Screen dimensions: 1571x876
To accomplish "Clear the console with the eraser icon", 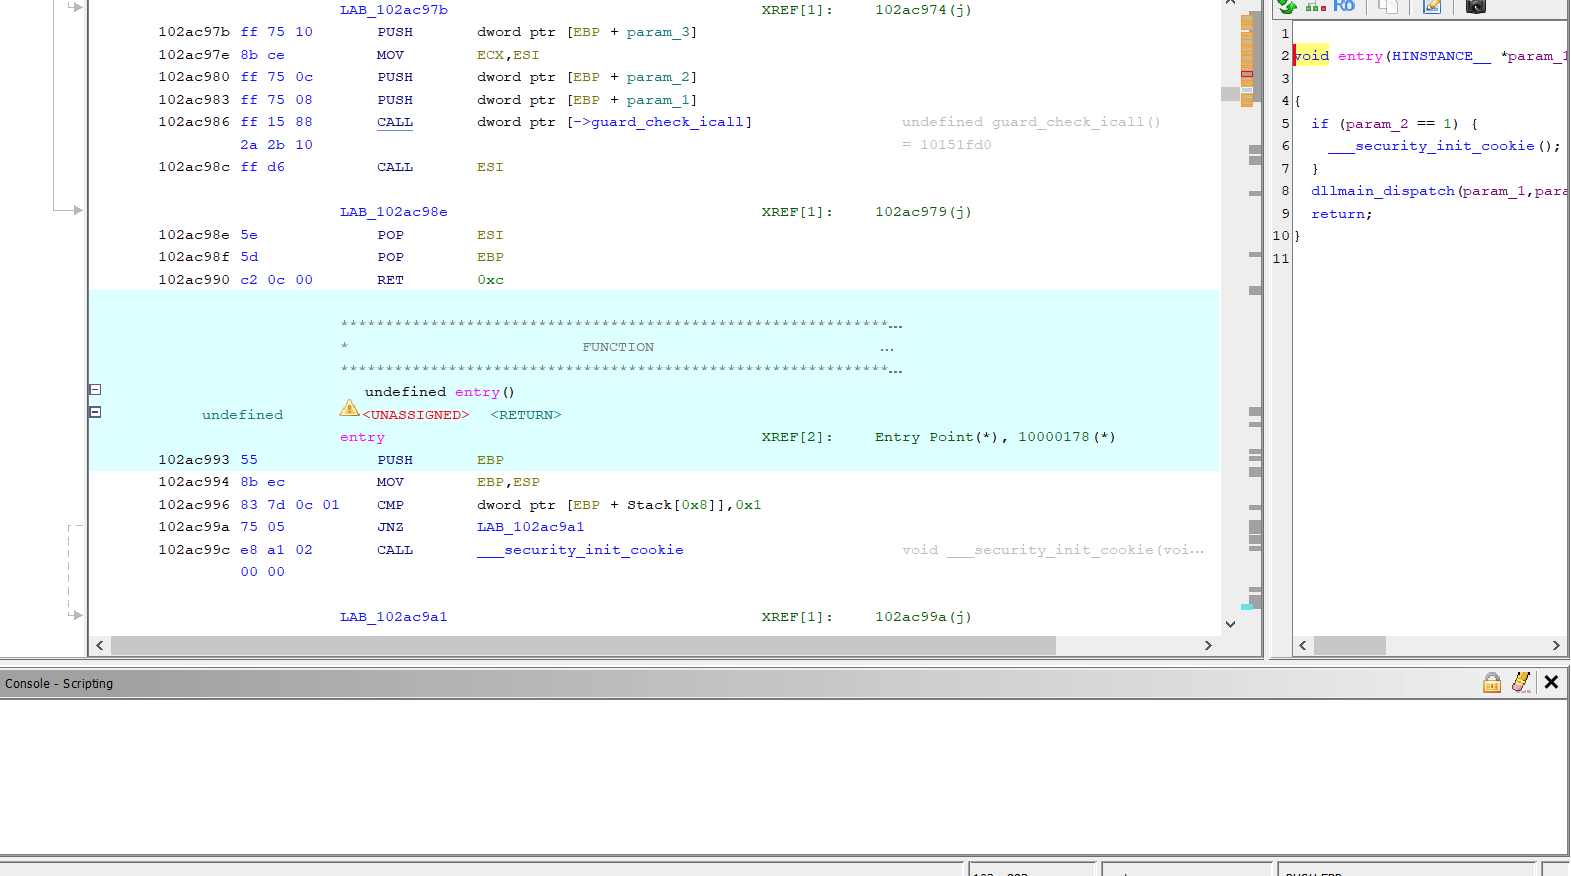I will pos(1521,683).
